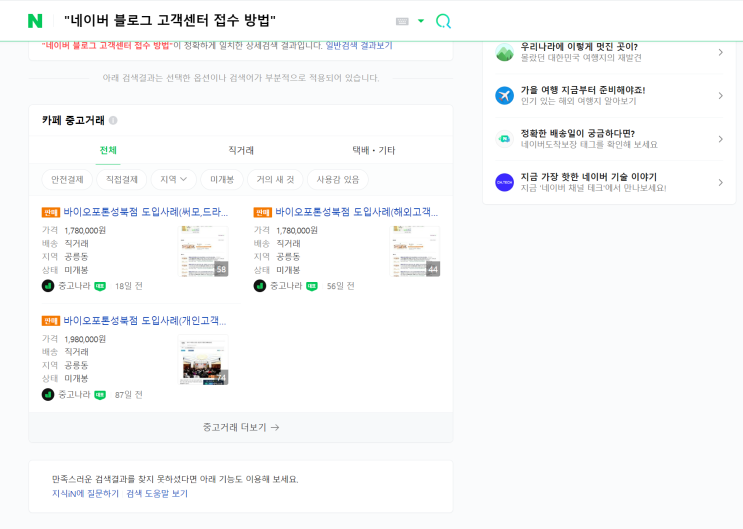743x529 pixels.
Task: Click the 중고나라 name on 87일 전 listing
Action: pos(74,394)
